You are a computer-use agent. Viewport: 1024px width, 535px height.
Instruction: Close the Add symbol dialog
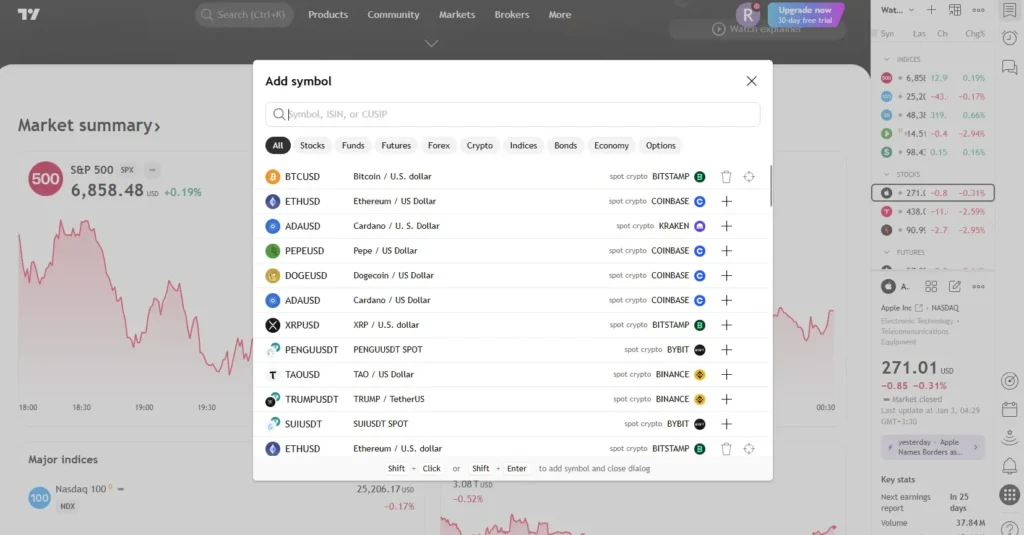(x=751, y=81)
